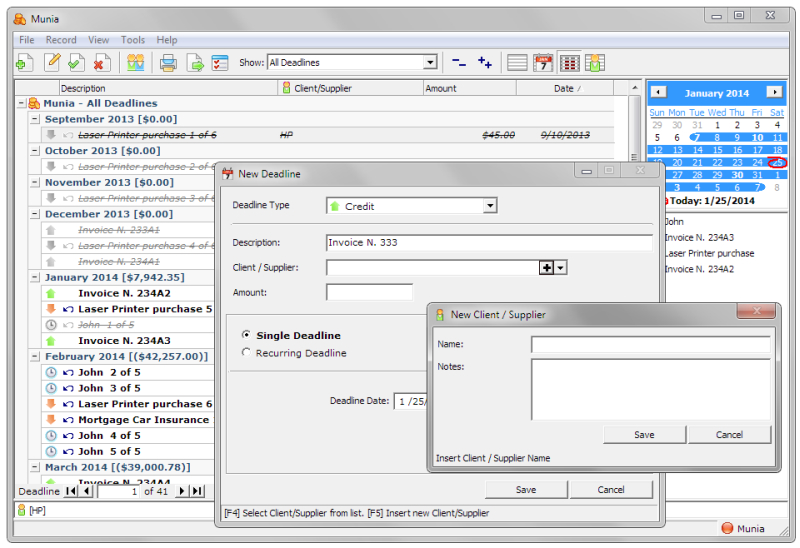Choose the Recurring Deadline option
Image resolution: width=800 pixels, height=548 pixels.
[247, 353]
